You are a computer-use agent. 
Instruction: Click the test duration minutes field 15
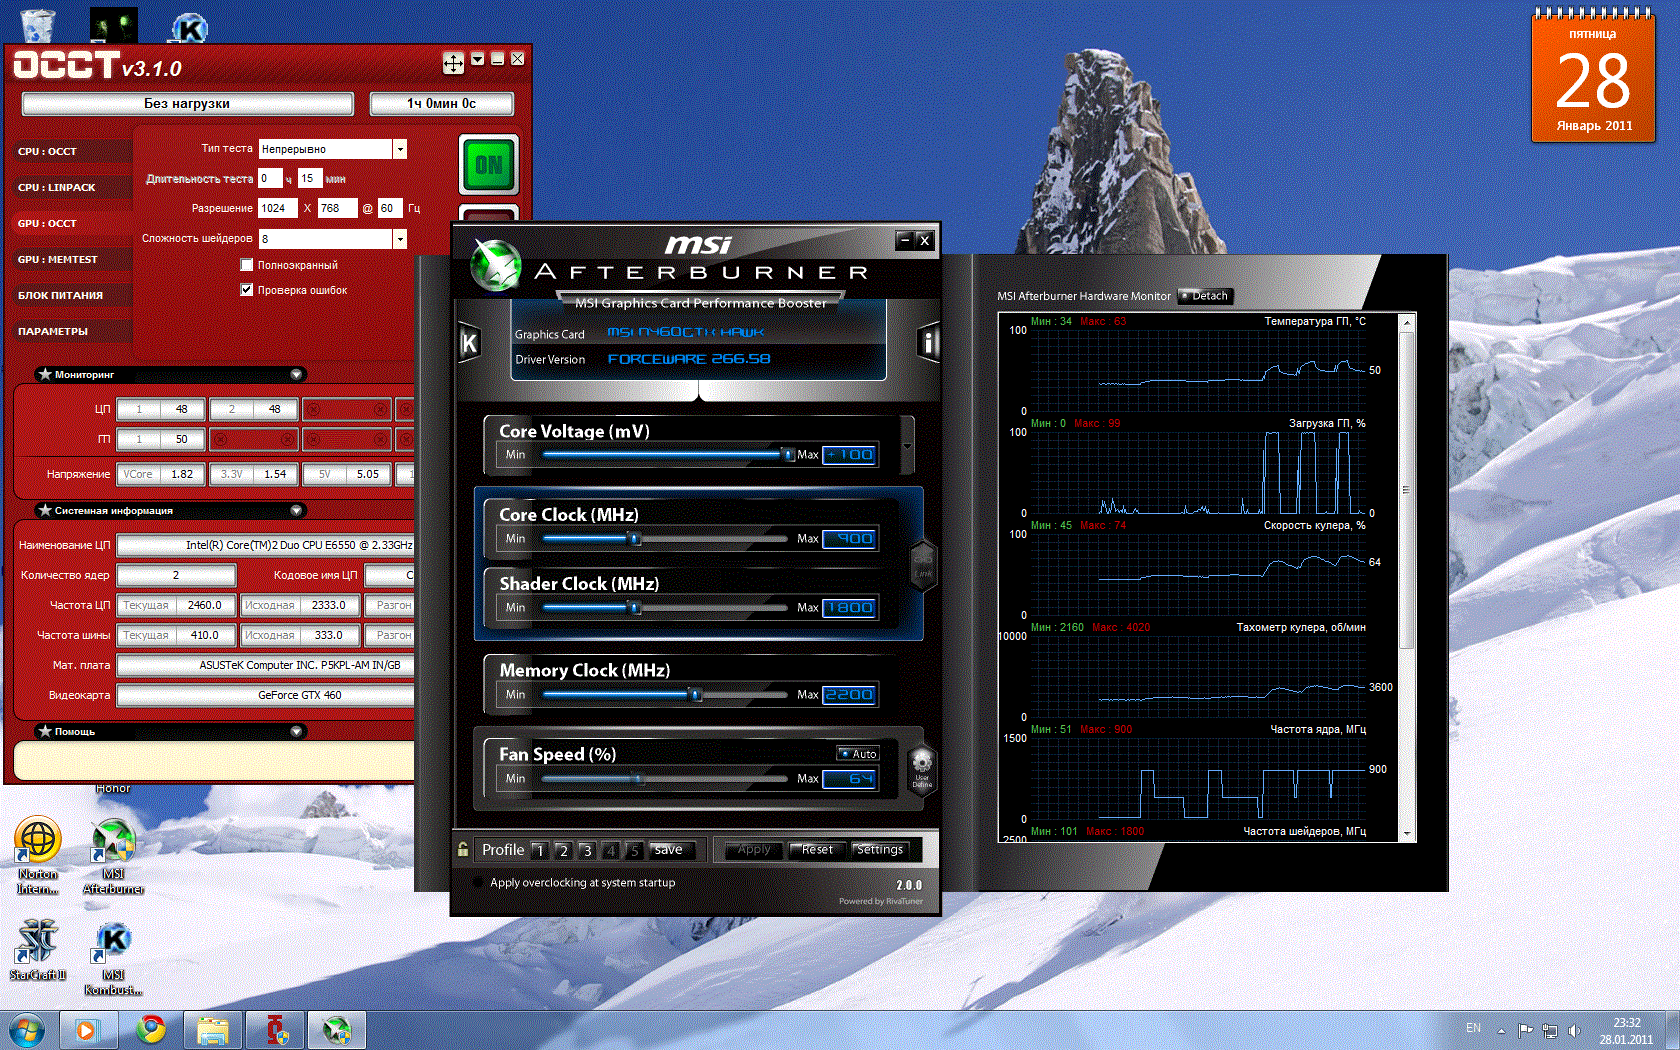pos(309,178)
